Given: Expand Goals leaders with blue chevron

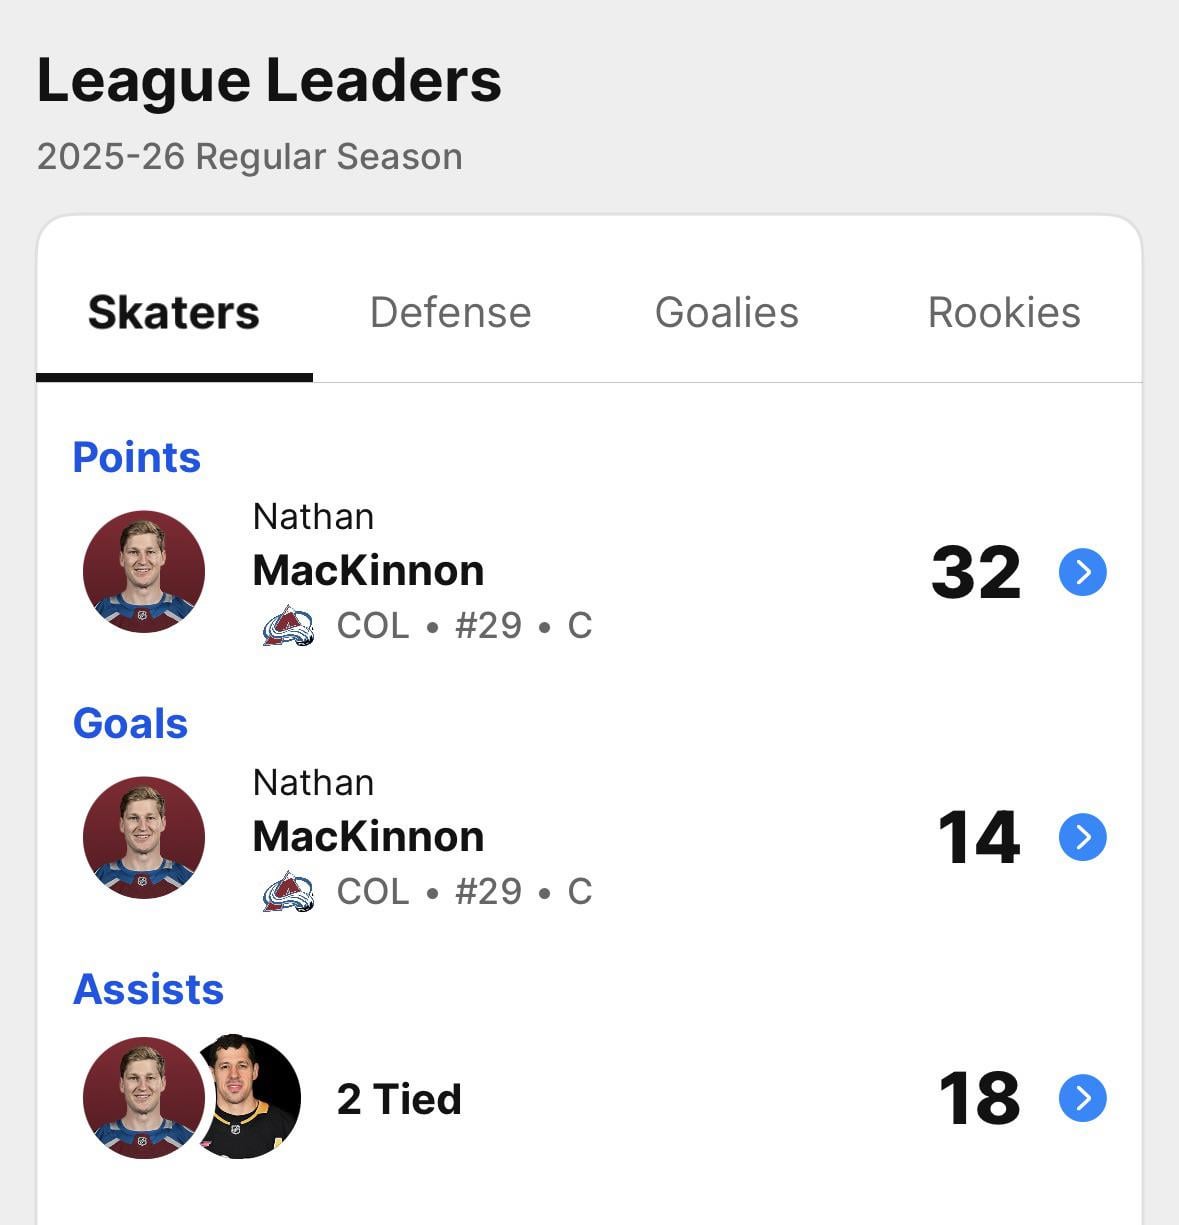Looking at the screenshot, I should (1082, 837).
